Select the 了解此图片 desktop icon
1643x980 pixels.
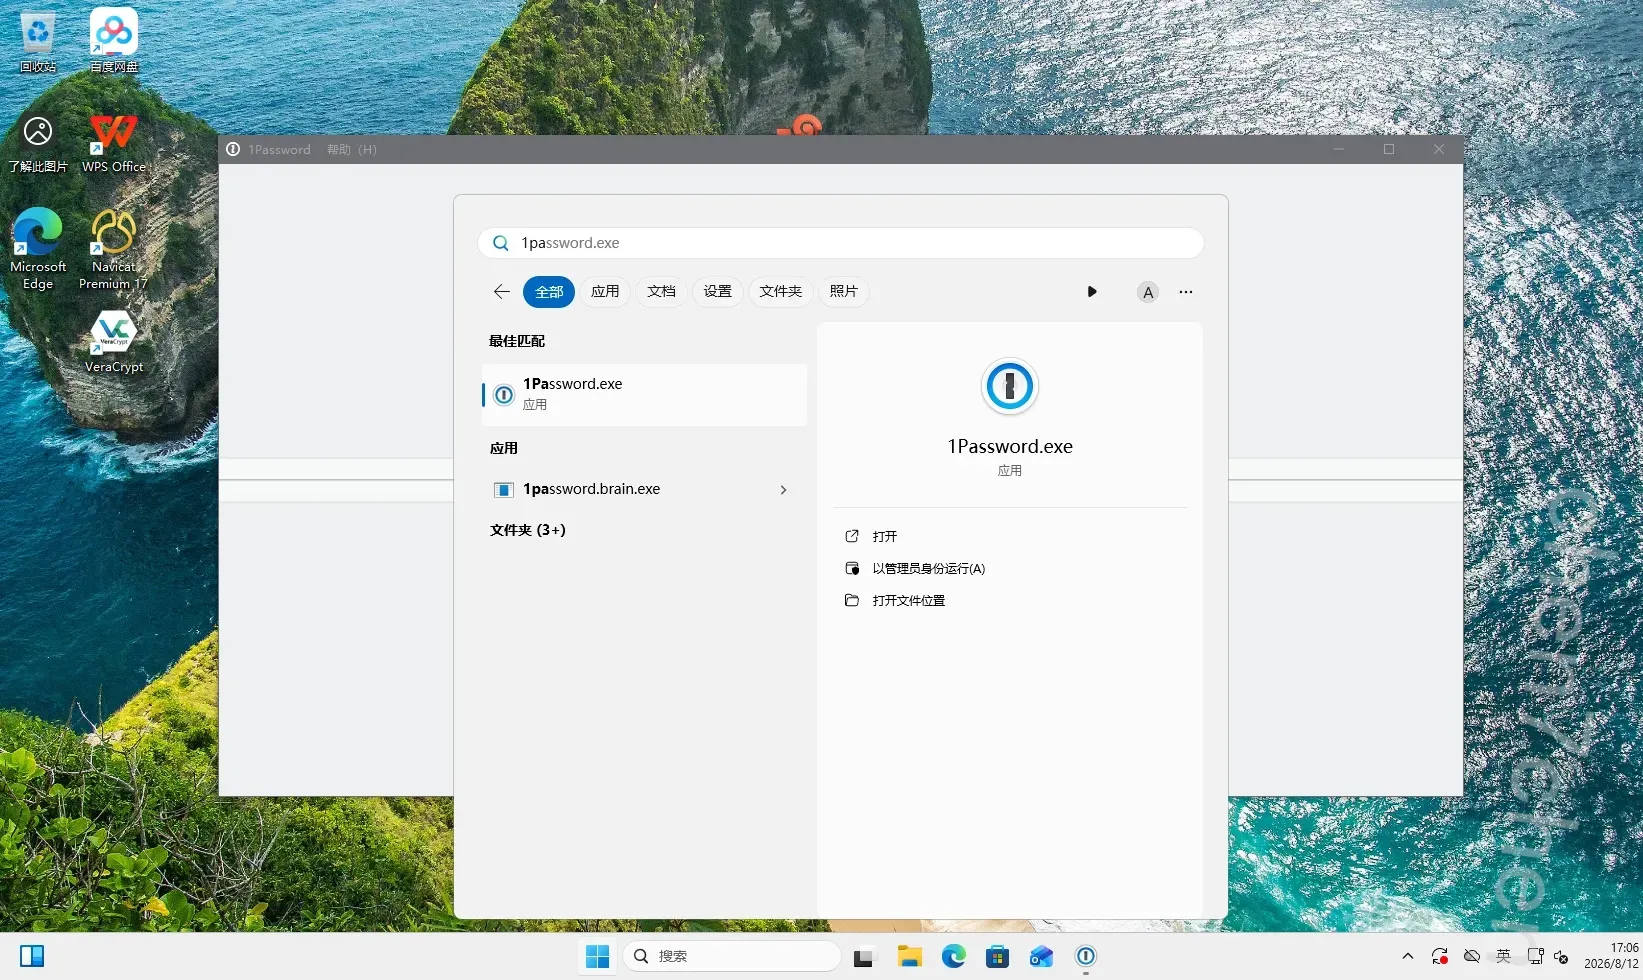38,142
